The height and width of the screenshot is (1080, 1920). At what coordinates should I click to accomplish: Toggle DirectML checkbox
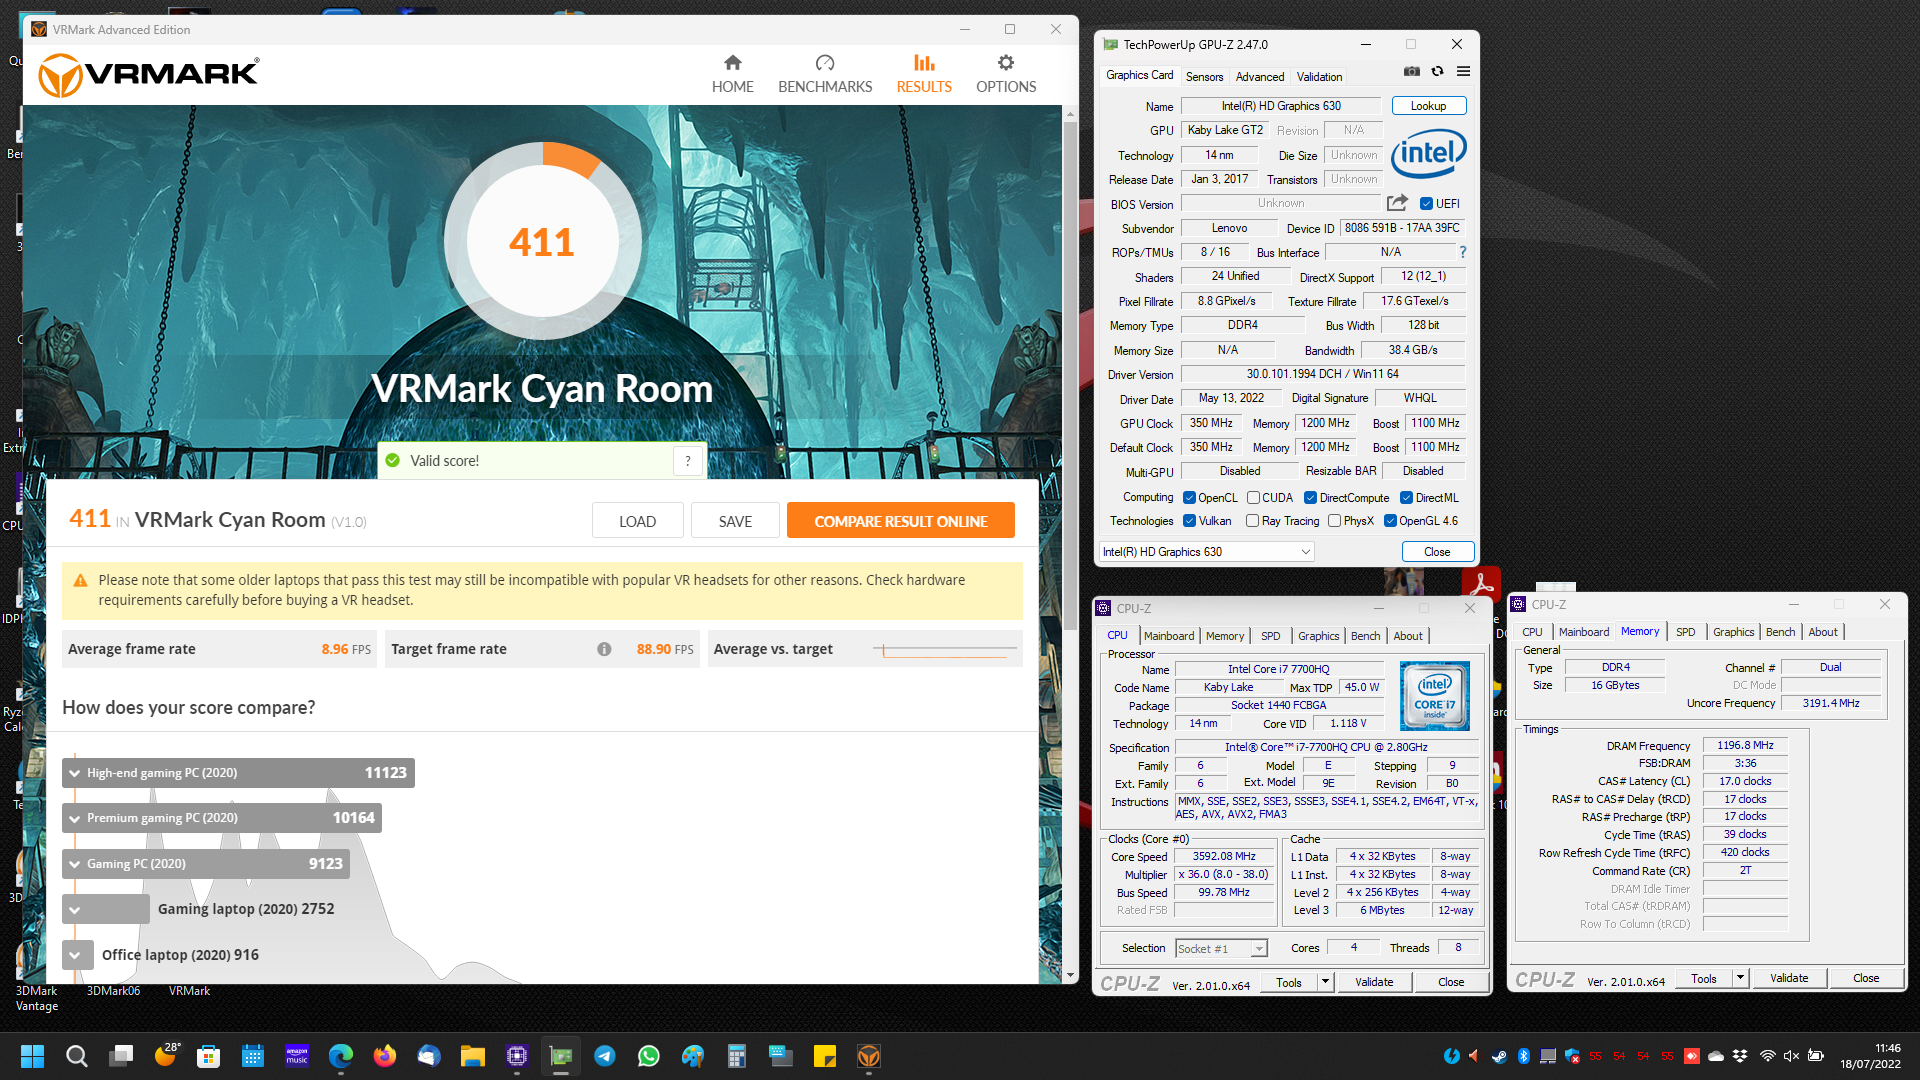point(1406,497)
